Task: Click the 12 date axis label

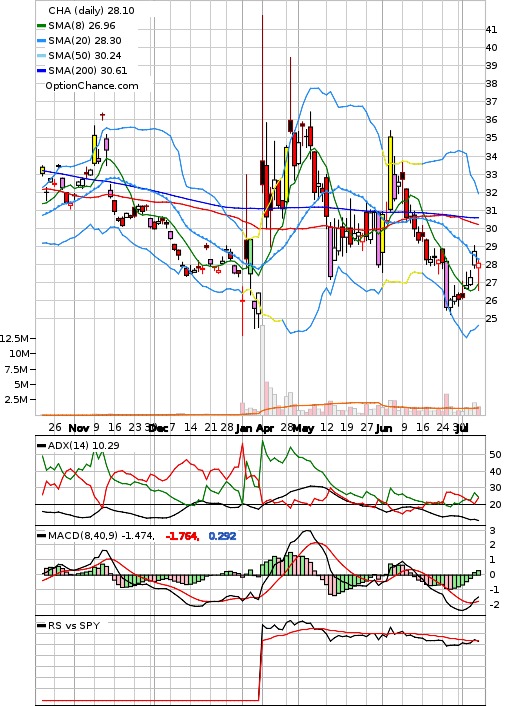Action: coord(326,427)
